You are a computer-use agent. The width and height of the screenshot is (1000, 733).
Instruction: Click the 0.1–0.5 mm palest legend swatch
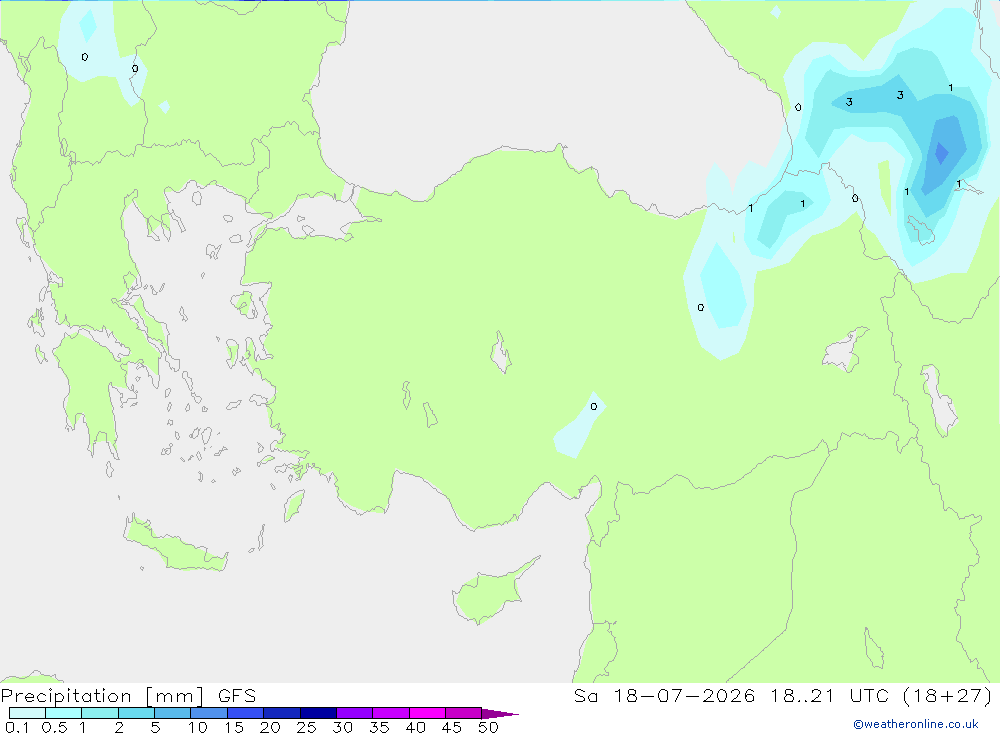point(27,713)
